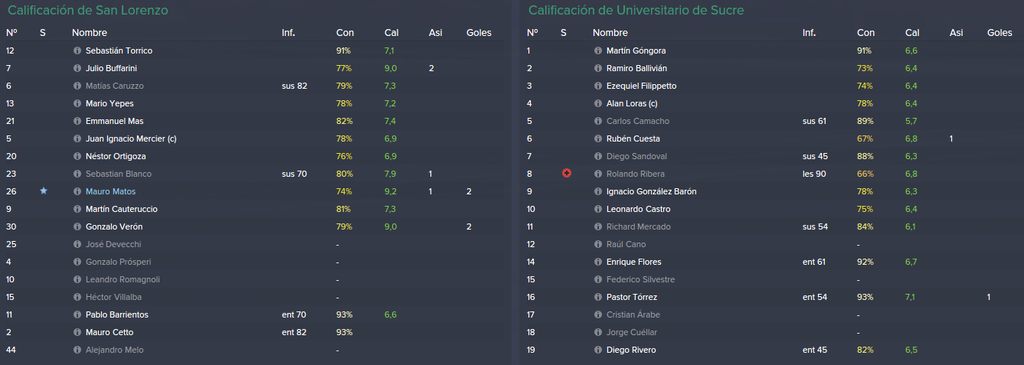The height and width of the screenshot is (365, 1024).
Task: Click info icon next to Pablo Barrientos
Action: tap(77, 315)
